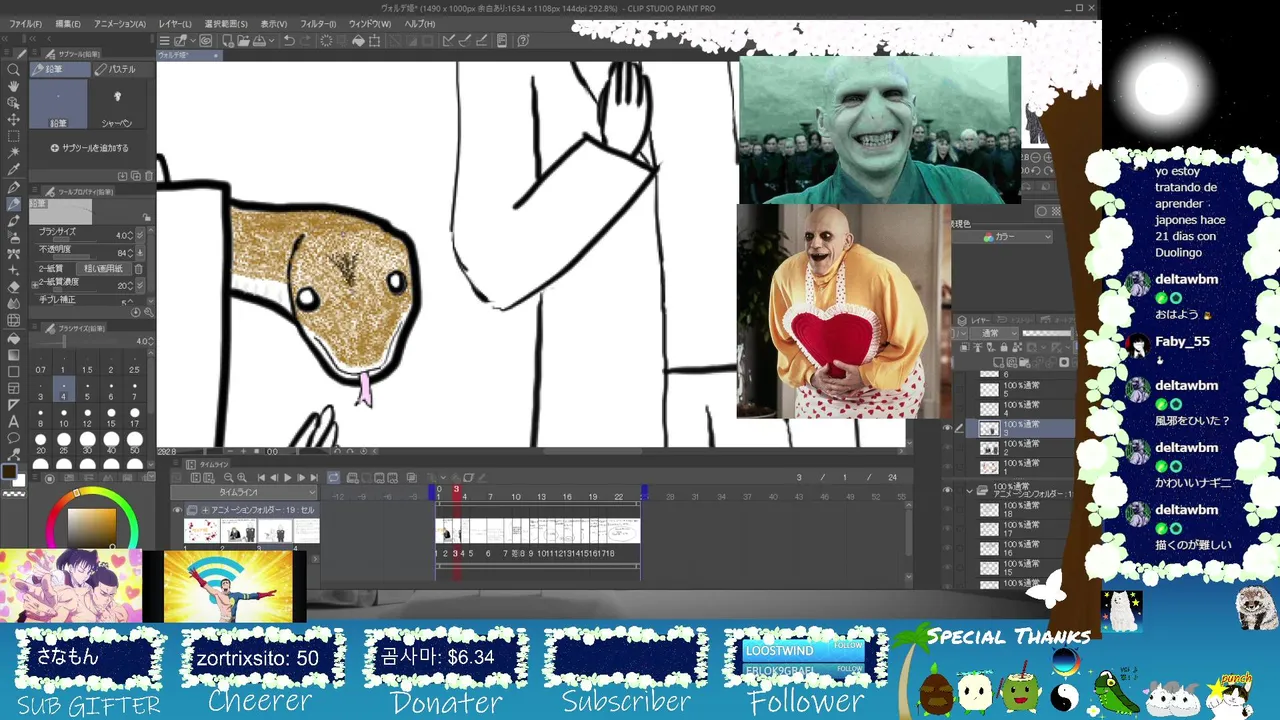The height and width of the screenshot is (720, 1280).
Task: Open the レイヤー(L) menu
Action: [x=175, y=23]
